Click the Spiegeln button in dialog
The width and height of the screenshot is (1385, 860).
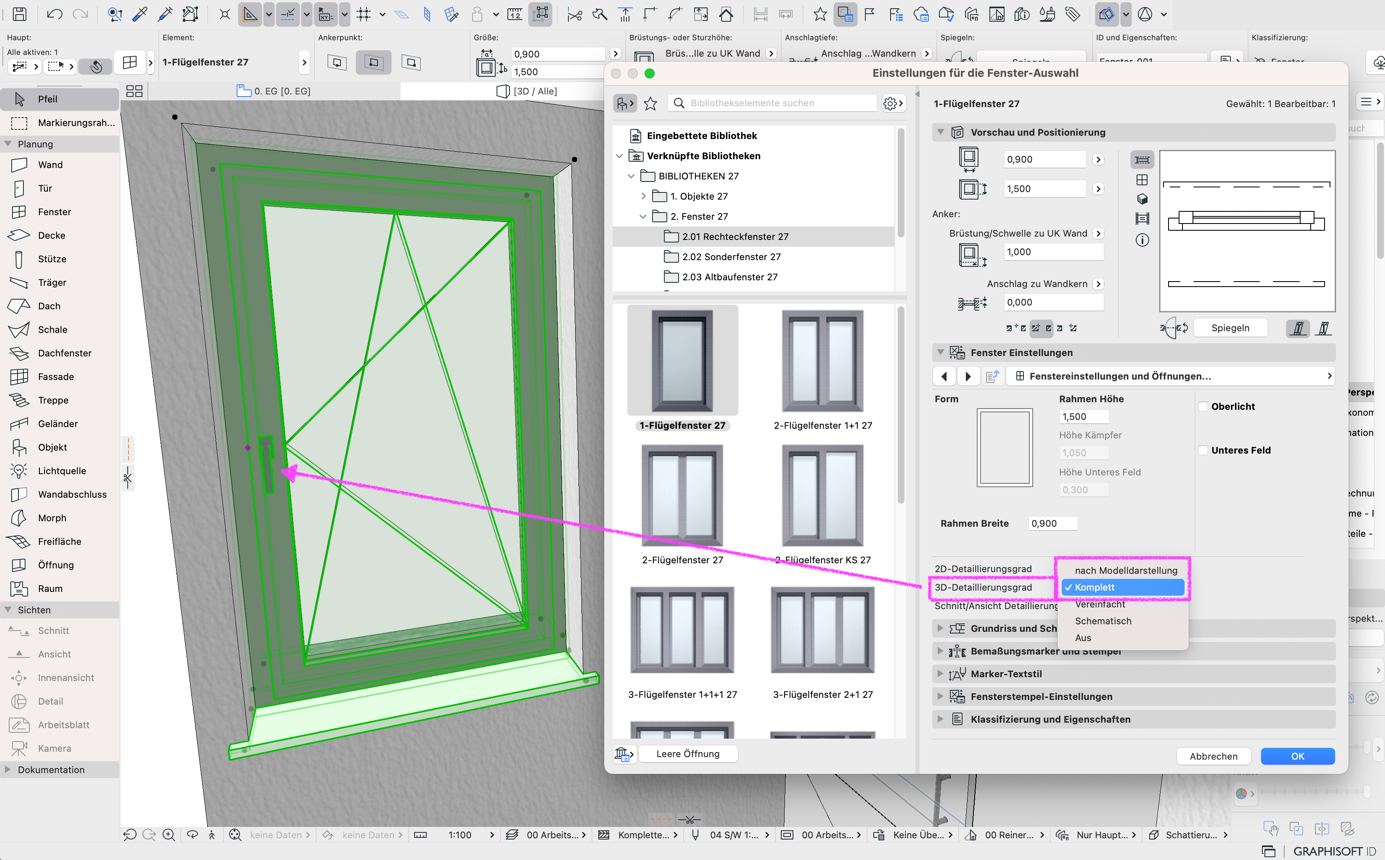click(x=1230, y=328)
